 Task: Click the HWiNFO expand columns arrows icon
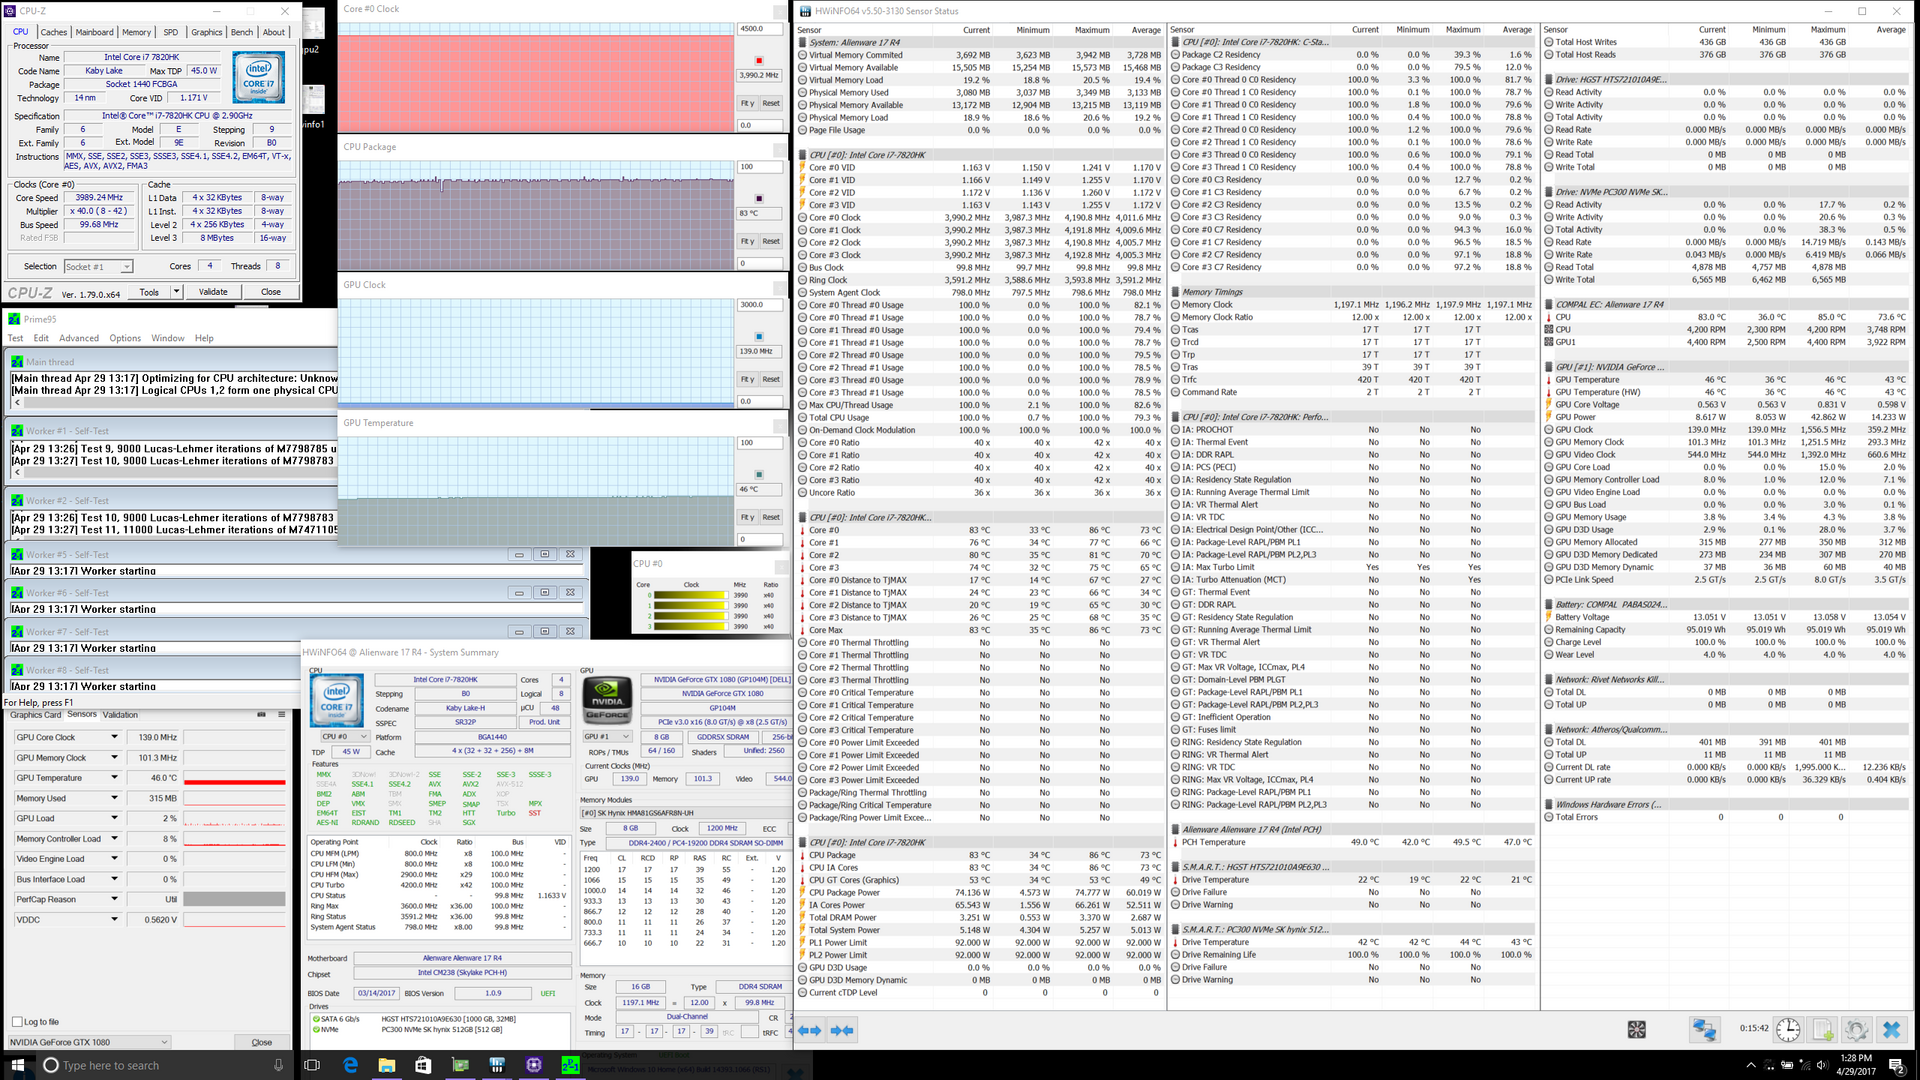pyautogui.click(x=810, y=1030)
